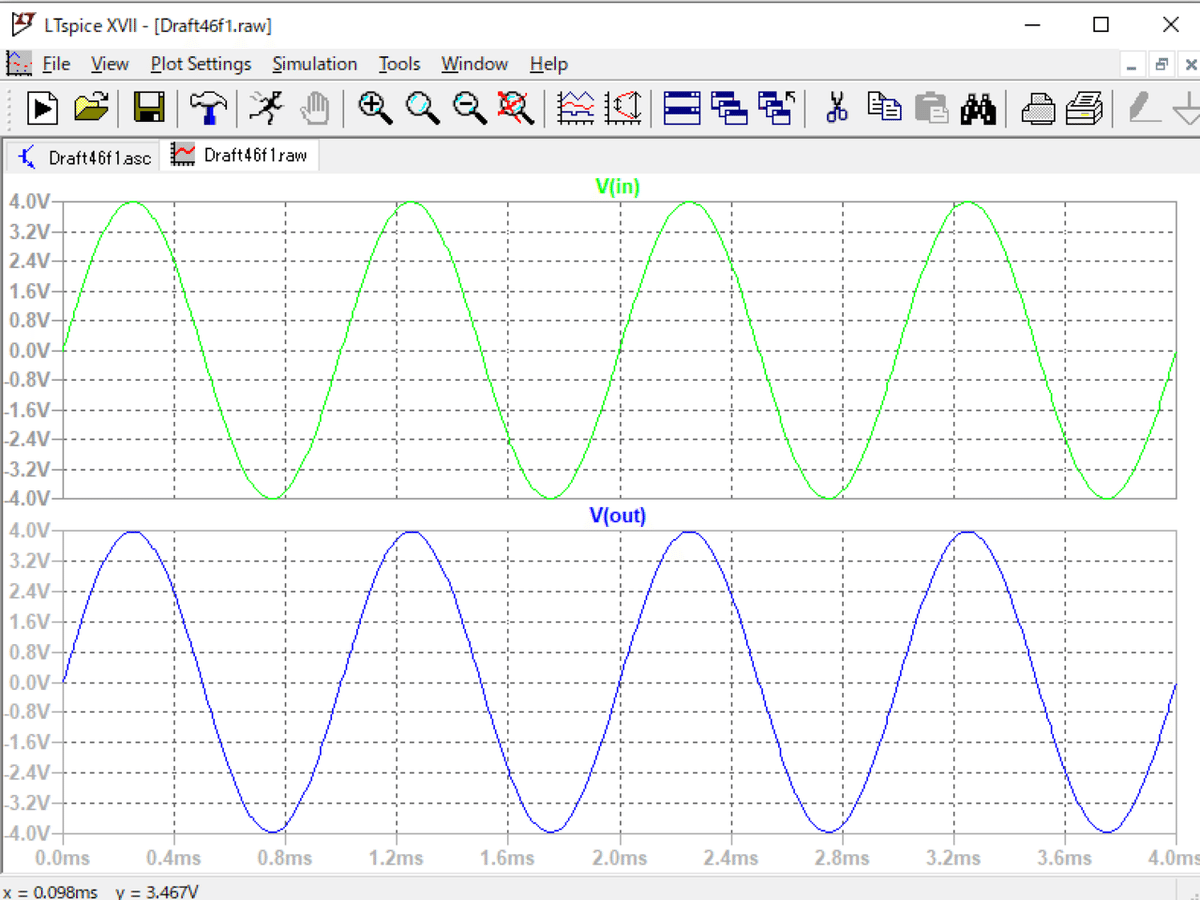Image resolution: width=1200 pixels, height=900 pixels.
Task: Maximize the LTspice XVII window
Action: point(1101,24)
